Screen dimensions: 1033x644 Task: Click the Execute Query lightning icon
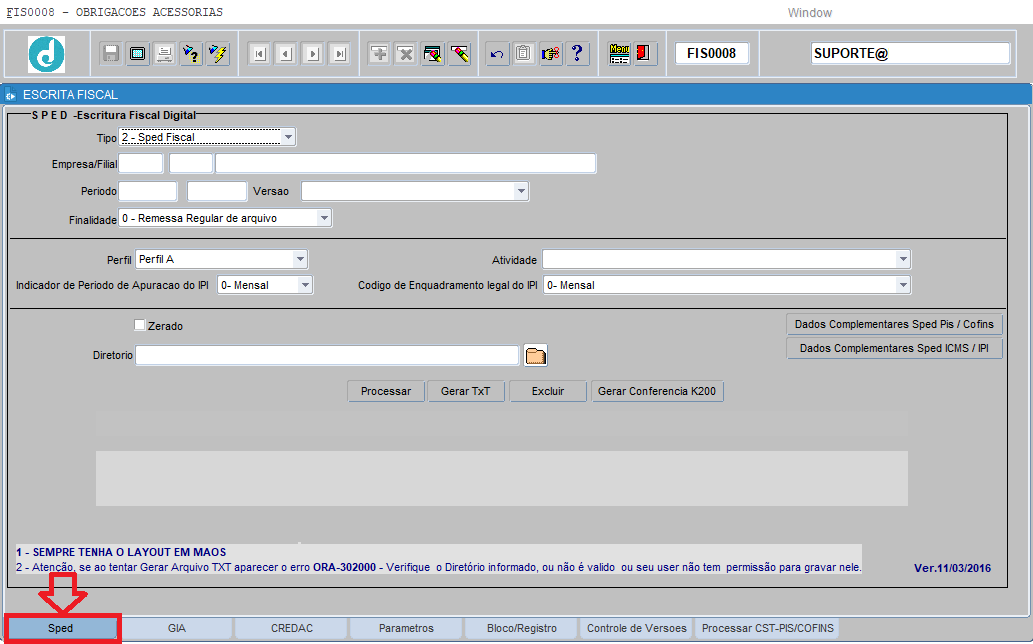[x=217, y=53]
